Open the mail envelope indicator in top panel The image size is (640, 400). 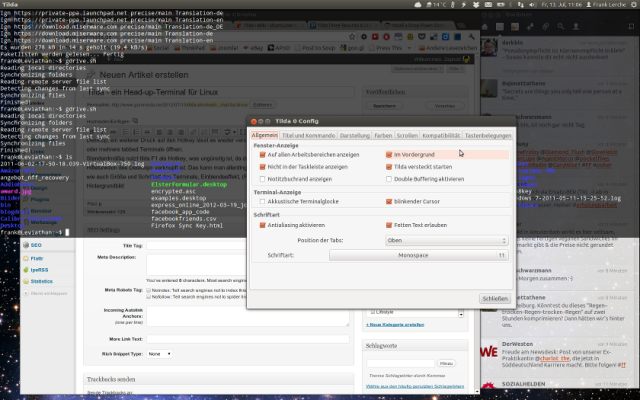[x=488, y=4]
